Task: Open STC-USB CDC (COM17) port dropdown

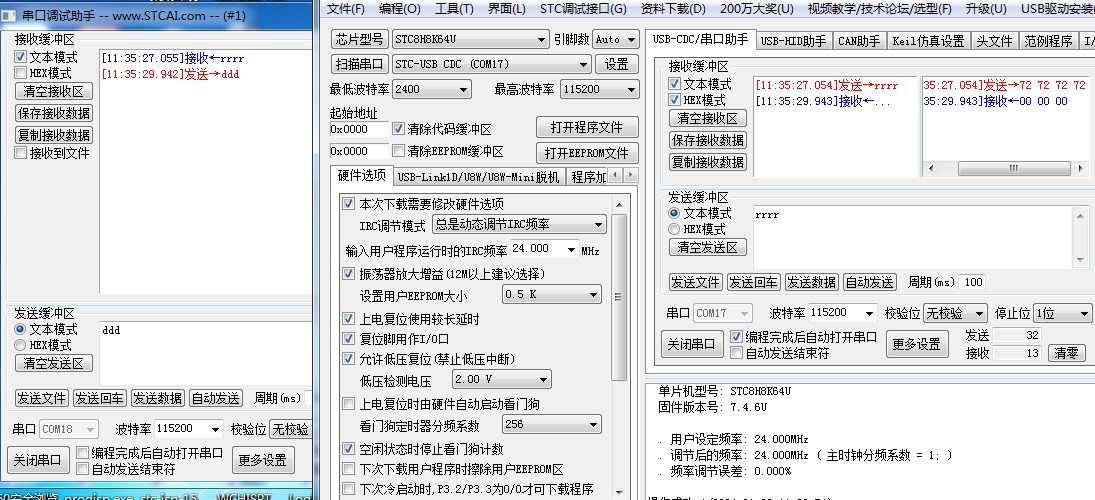Action: click(x=492, y=64)
